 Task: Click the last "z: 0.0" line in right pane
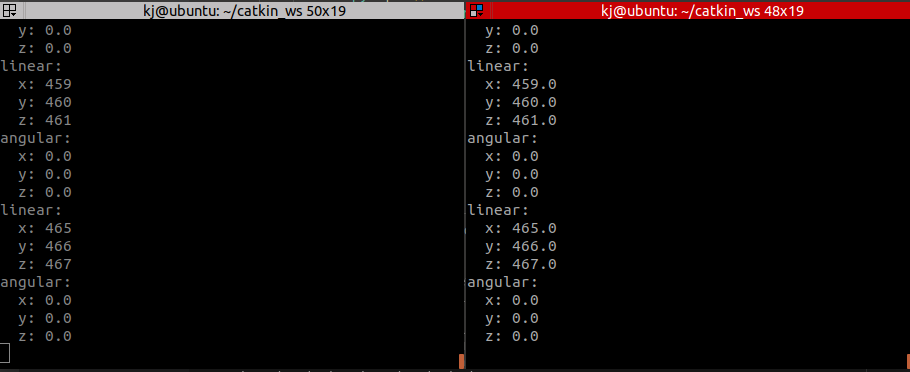(512, 336)
